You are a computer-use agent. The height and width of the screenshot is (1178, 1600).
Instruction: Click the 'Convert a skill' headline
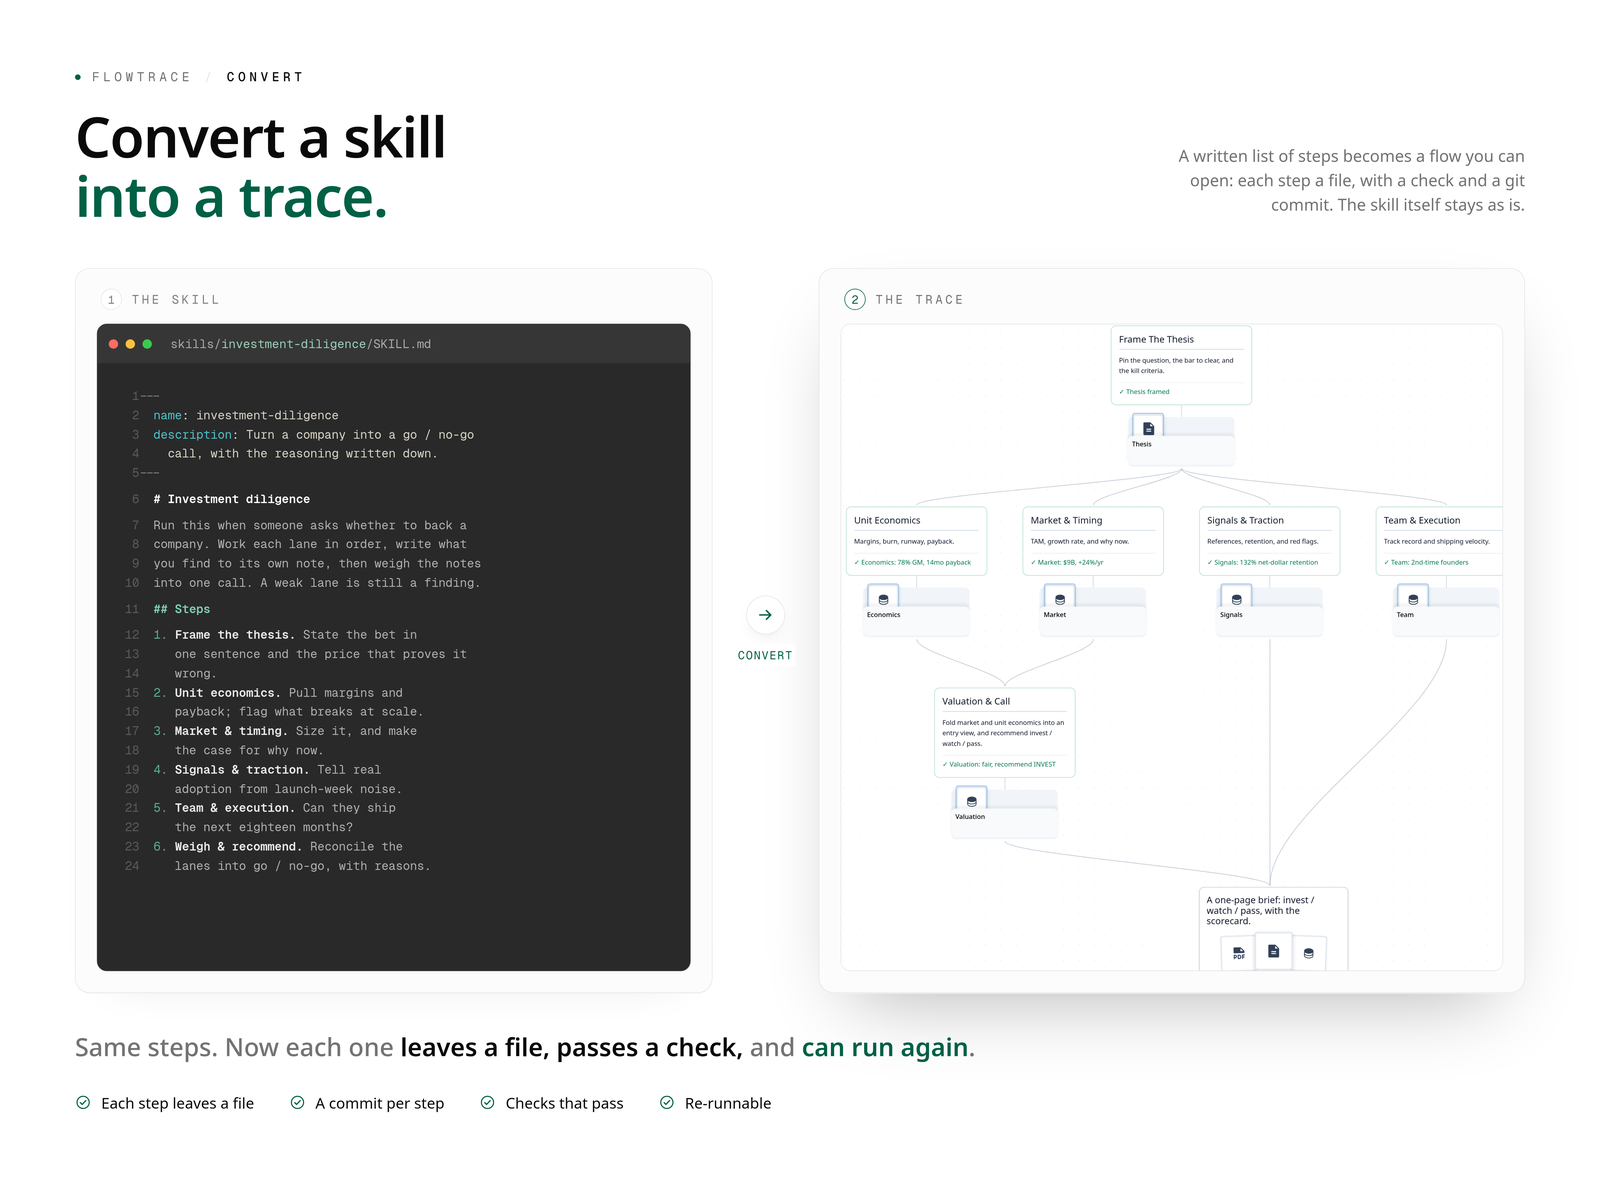261,138
